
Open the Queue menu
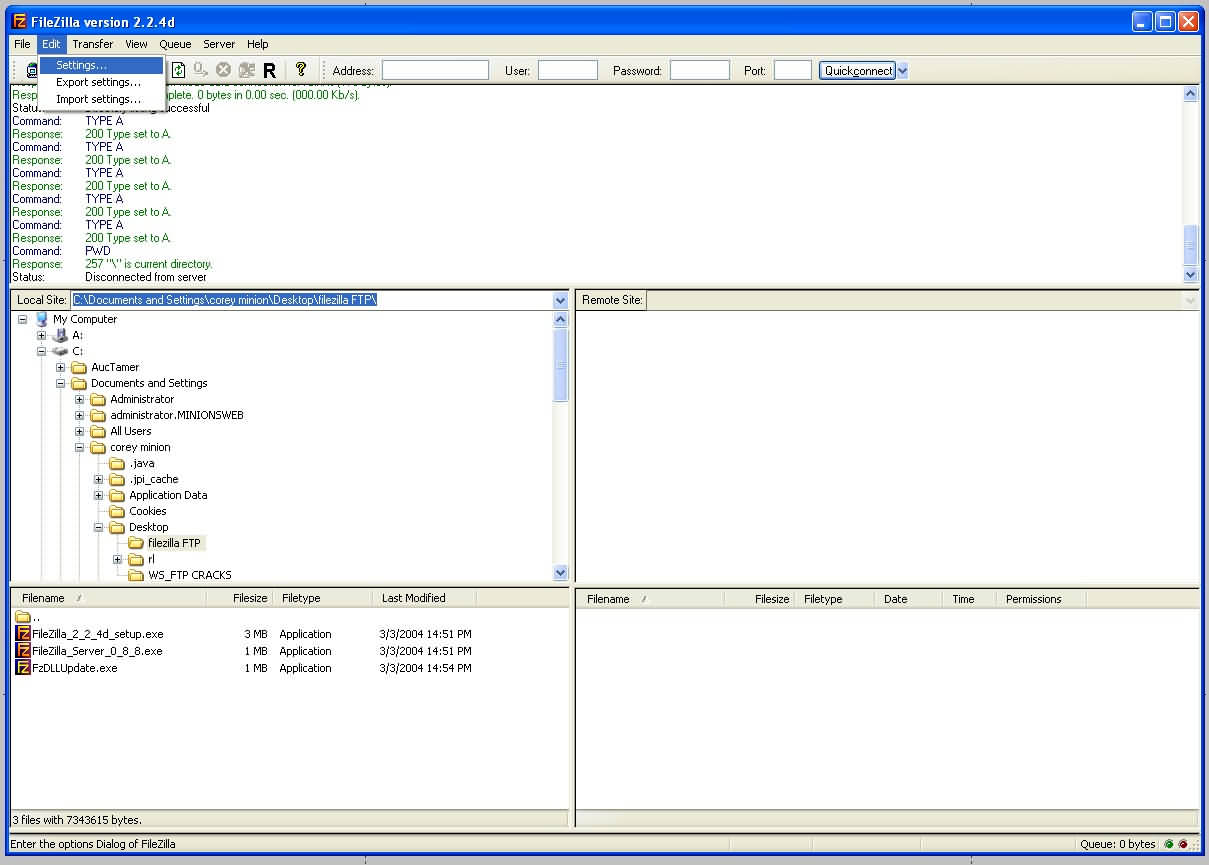[175, 44]
